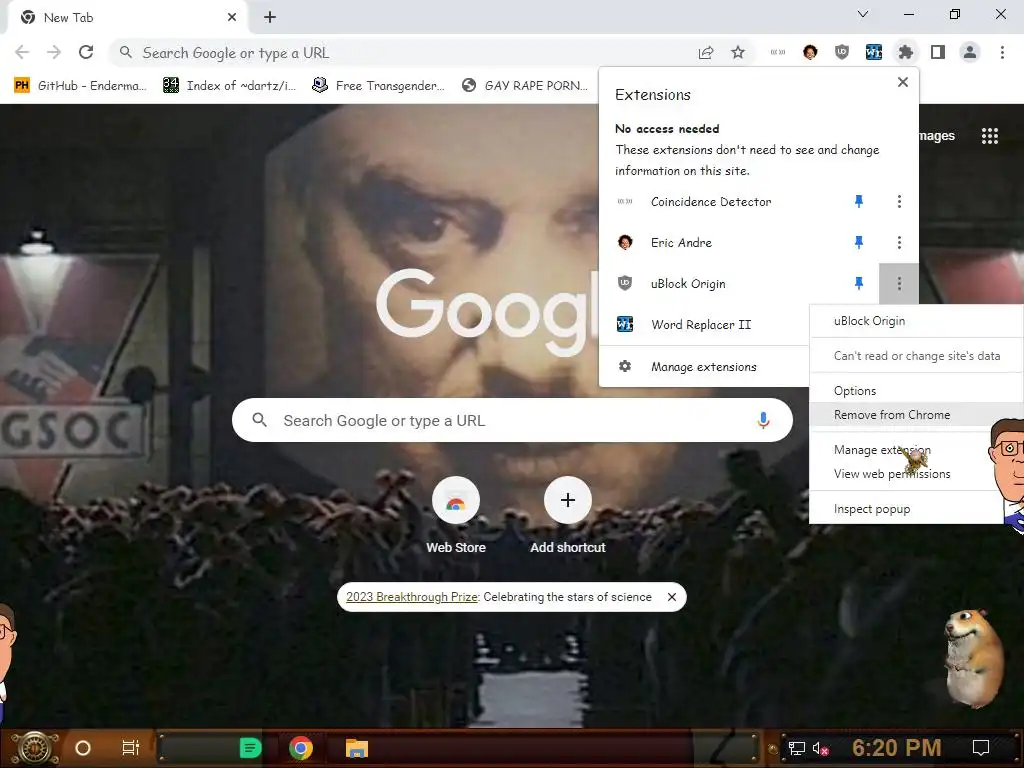Share this page icon in address bar
Image resolution: width=1024 pixels, height=768 pixels.
coord(706,53)
